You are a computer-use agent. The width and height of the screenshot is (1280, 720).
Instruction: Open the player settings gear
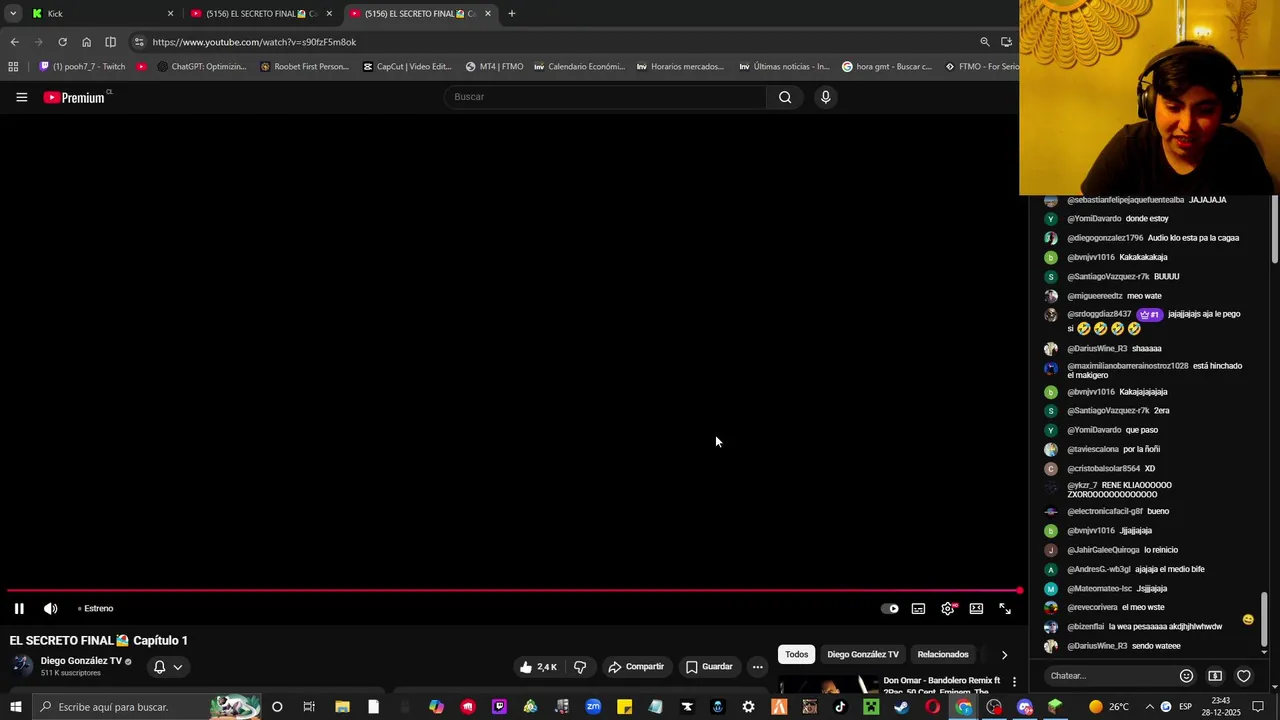click(x=947, y=608)
